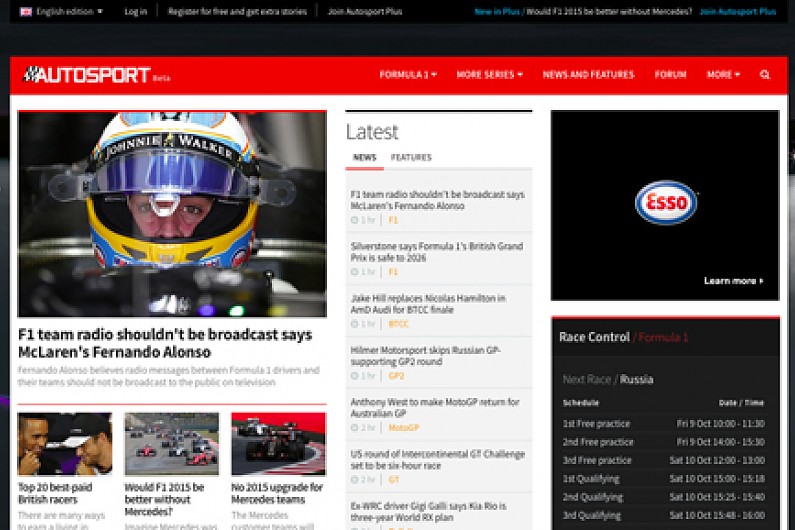
Task: Open headline 'F1 team radio shouldn't be broadcast'
Action: tap(165, 343)
